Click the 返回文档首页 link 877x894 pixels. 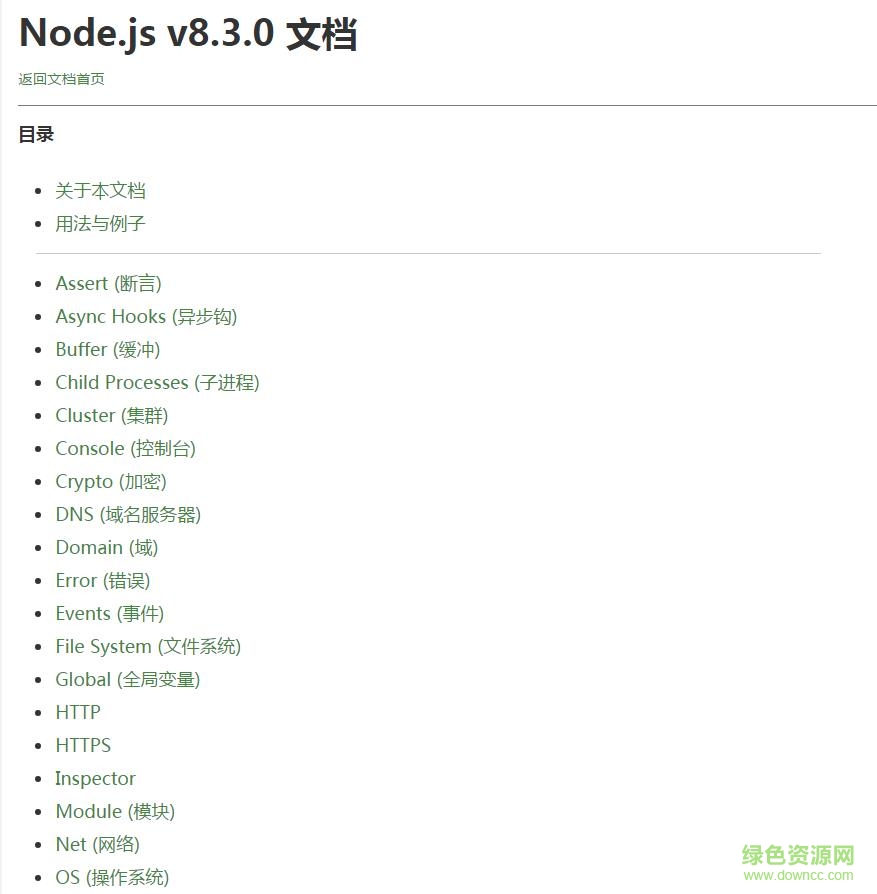click(x=61, y=79)
